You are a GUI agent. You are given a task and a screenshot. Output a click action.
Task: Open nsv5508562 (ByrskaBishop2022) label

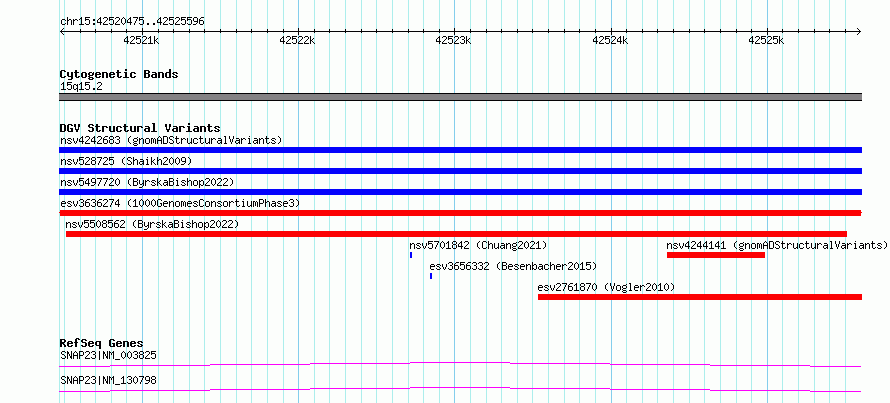[x=152, y=224]
